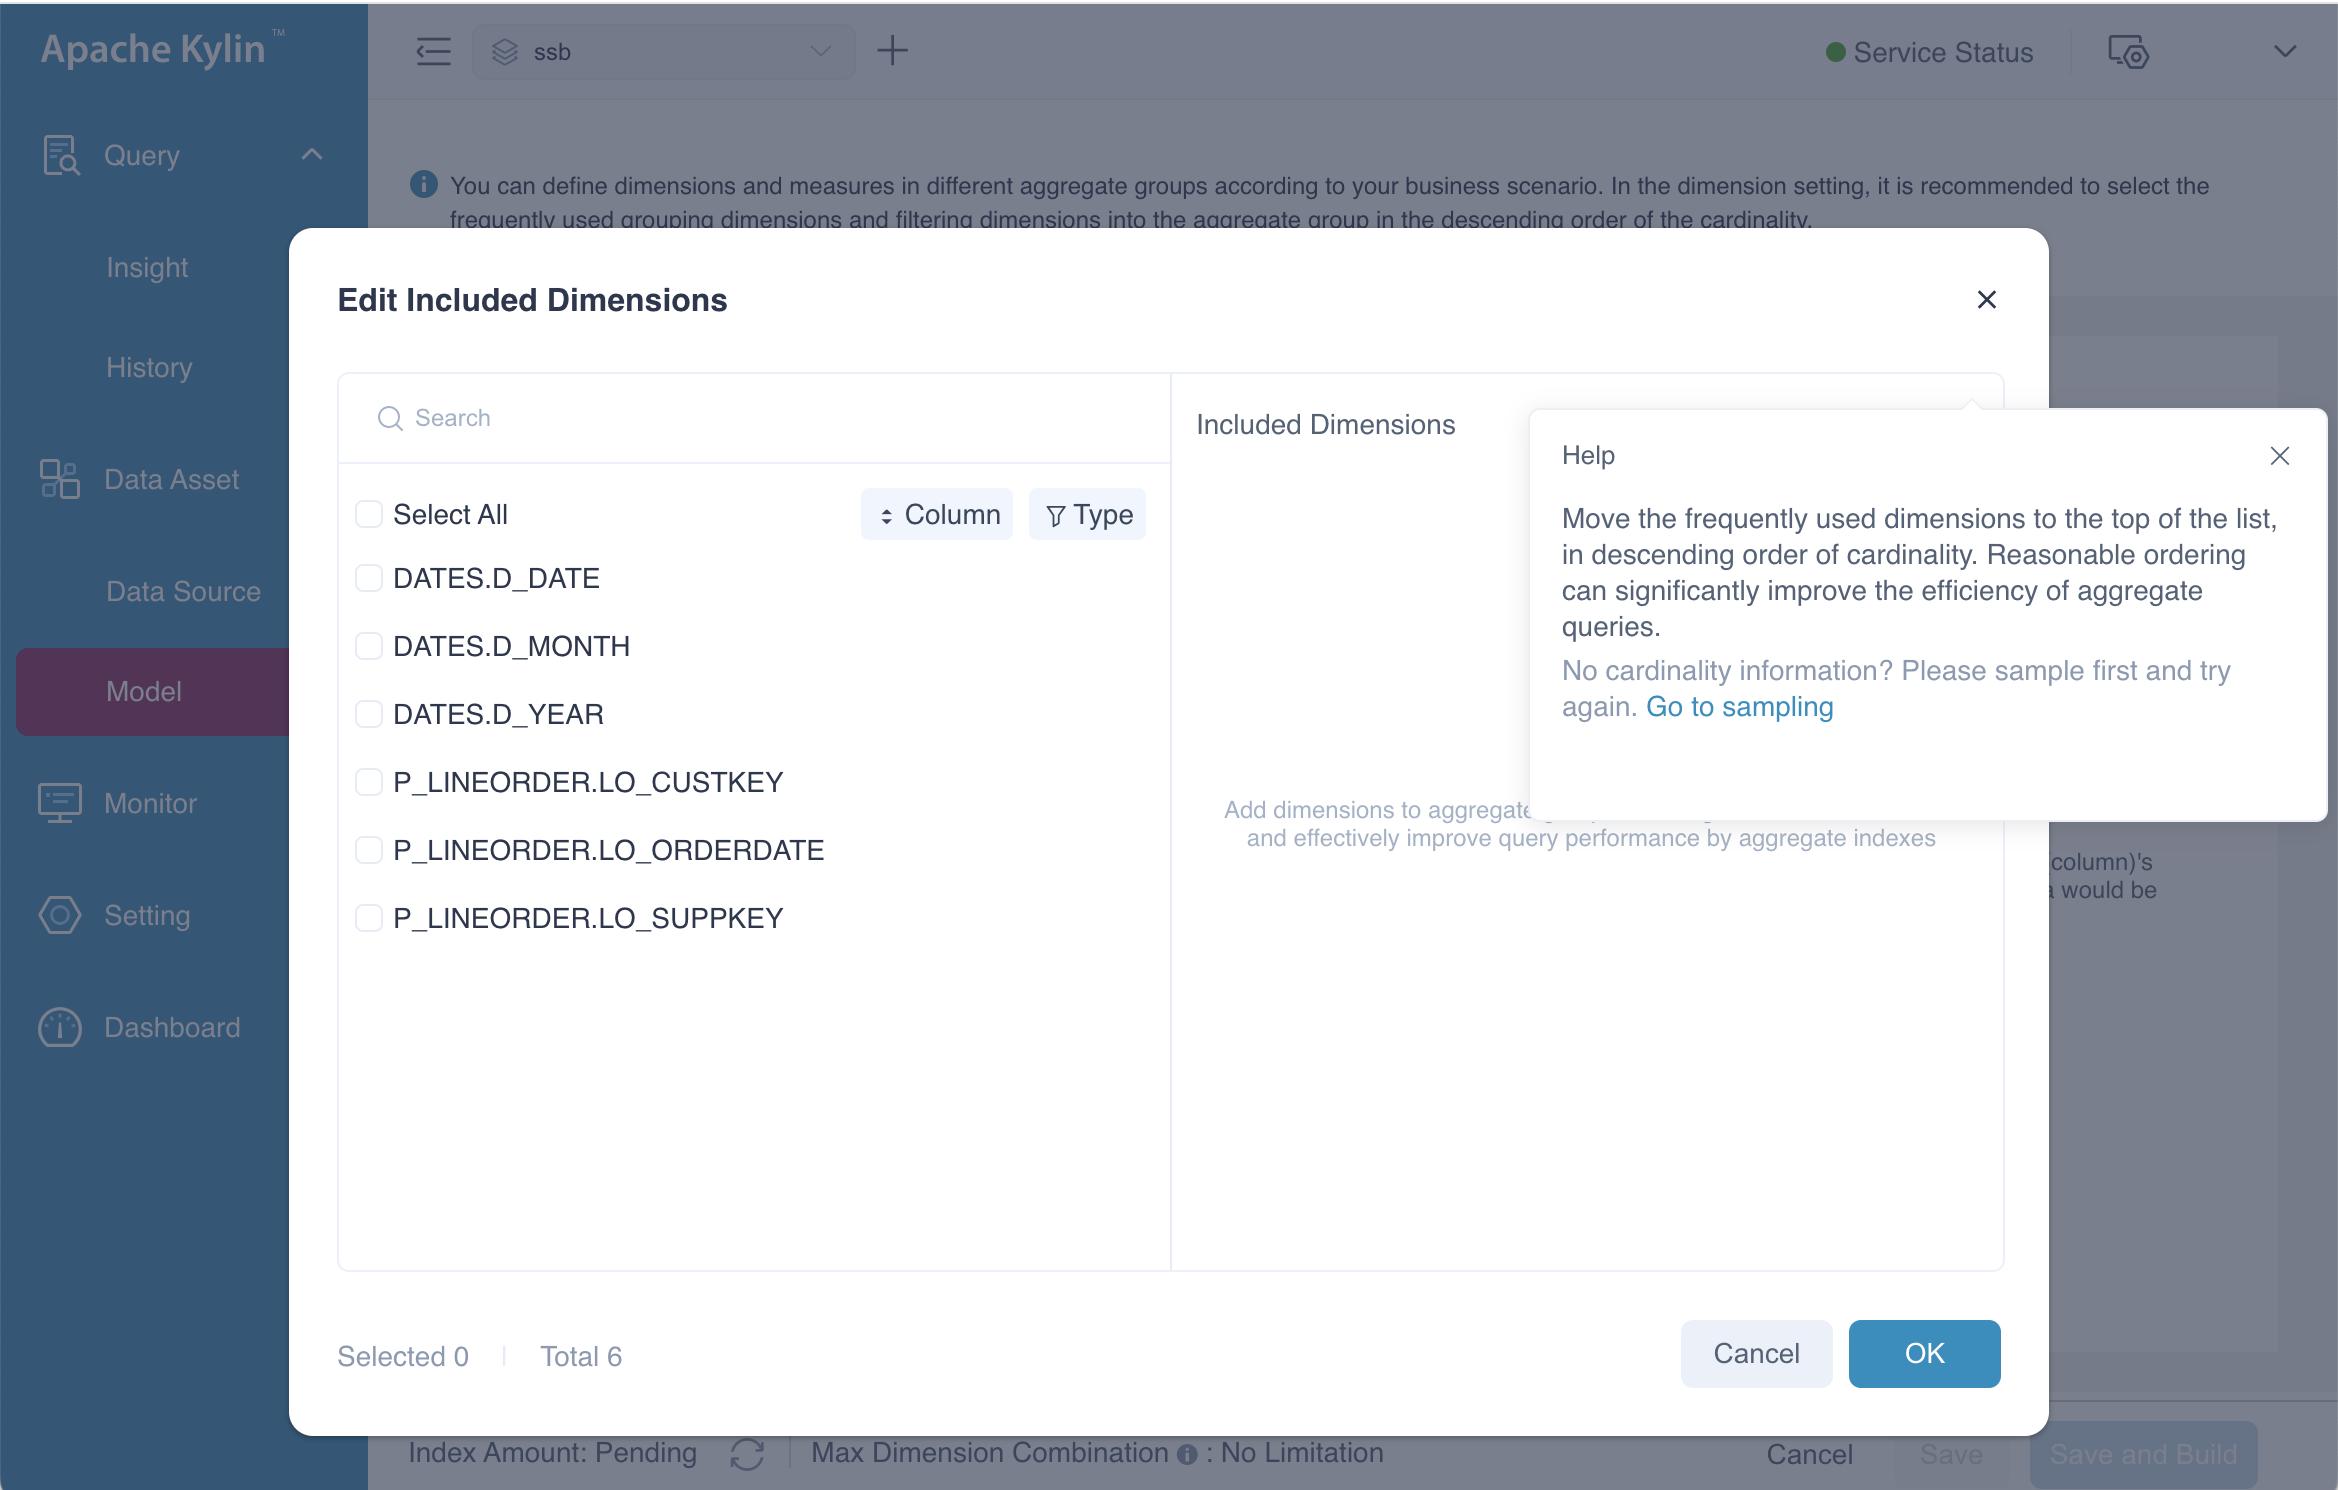Close the Help popover
This screenshot has width=2338, height=1490.
[2279, 456]
